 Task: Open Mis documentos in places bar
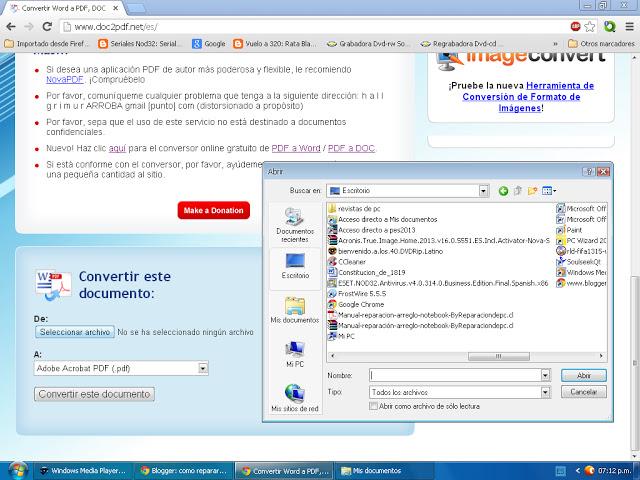click(295, 310)
